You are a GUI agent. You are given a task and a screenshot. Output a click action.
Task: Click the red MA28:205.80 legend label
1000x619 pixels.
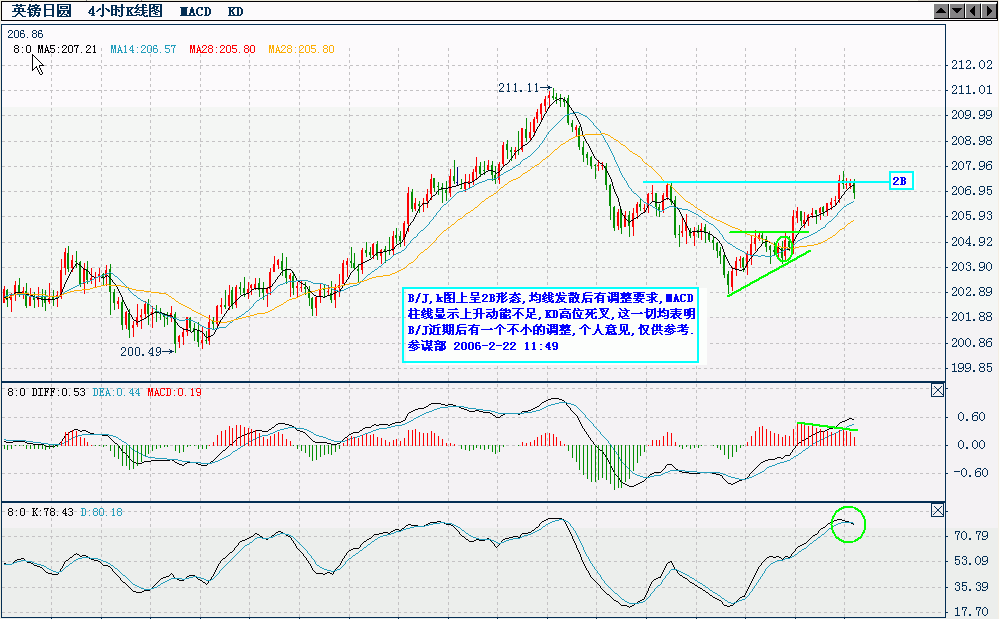coord(222,49)
